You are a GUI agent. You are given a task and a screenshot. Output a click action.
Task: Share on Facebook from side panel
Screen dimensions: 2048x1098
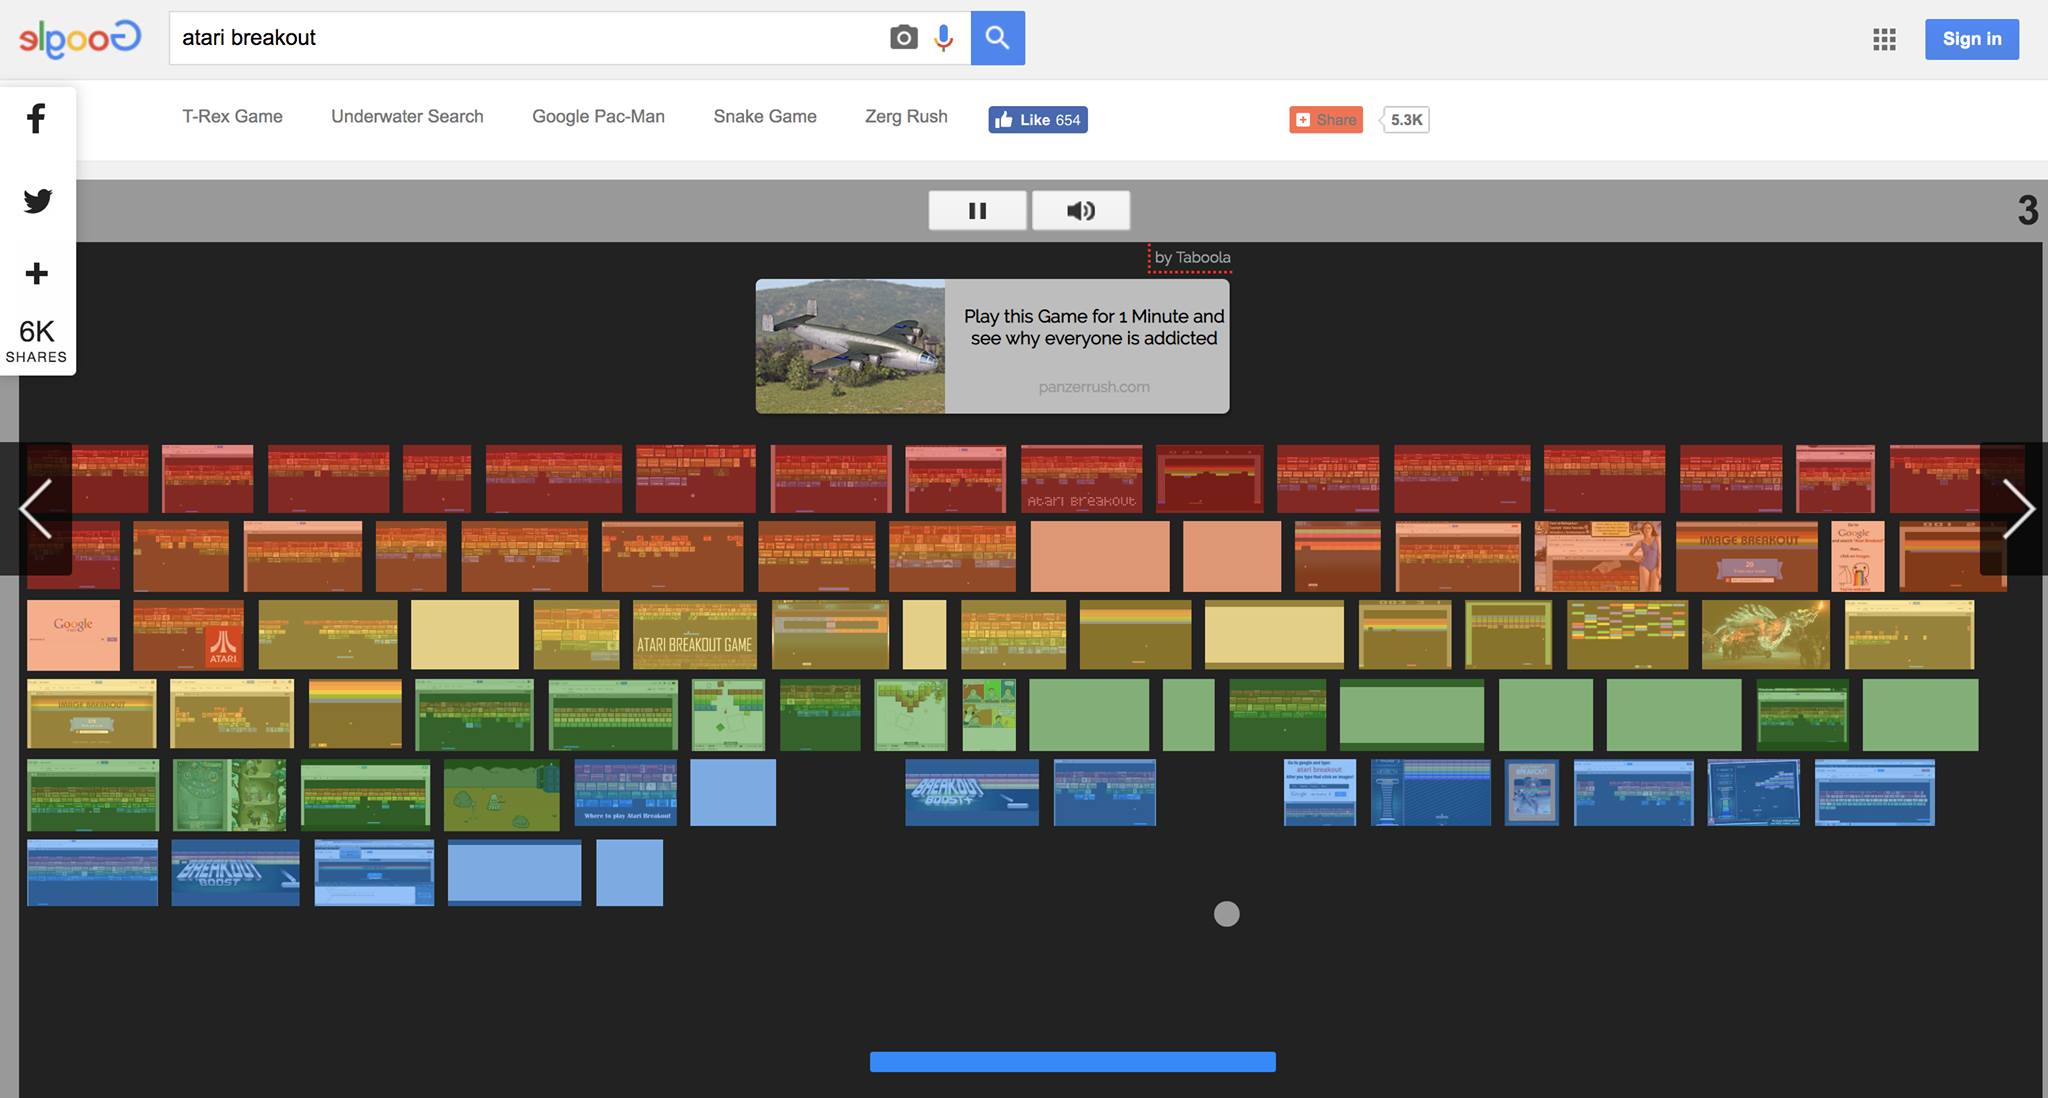click(x=37, y=119)
